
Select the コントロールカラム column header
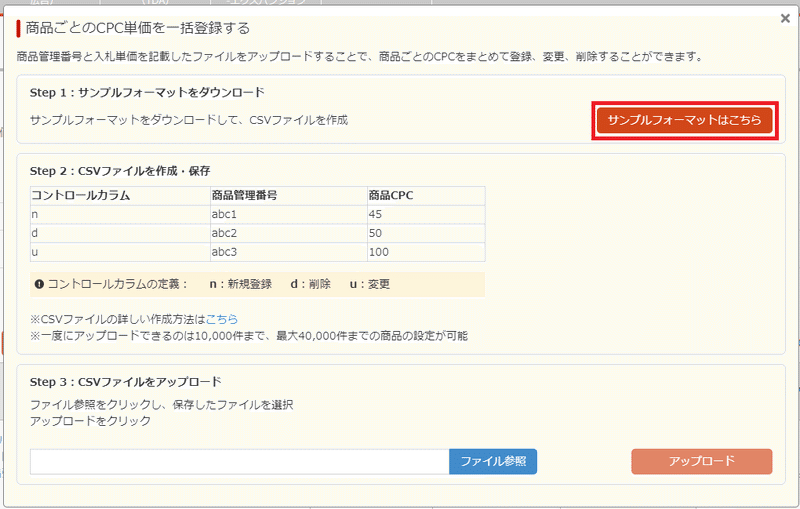click(81, 195)
